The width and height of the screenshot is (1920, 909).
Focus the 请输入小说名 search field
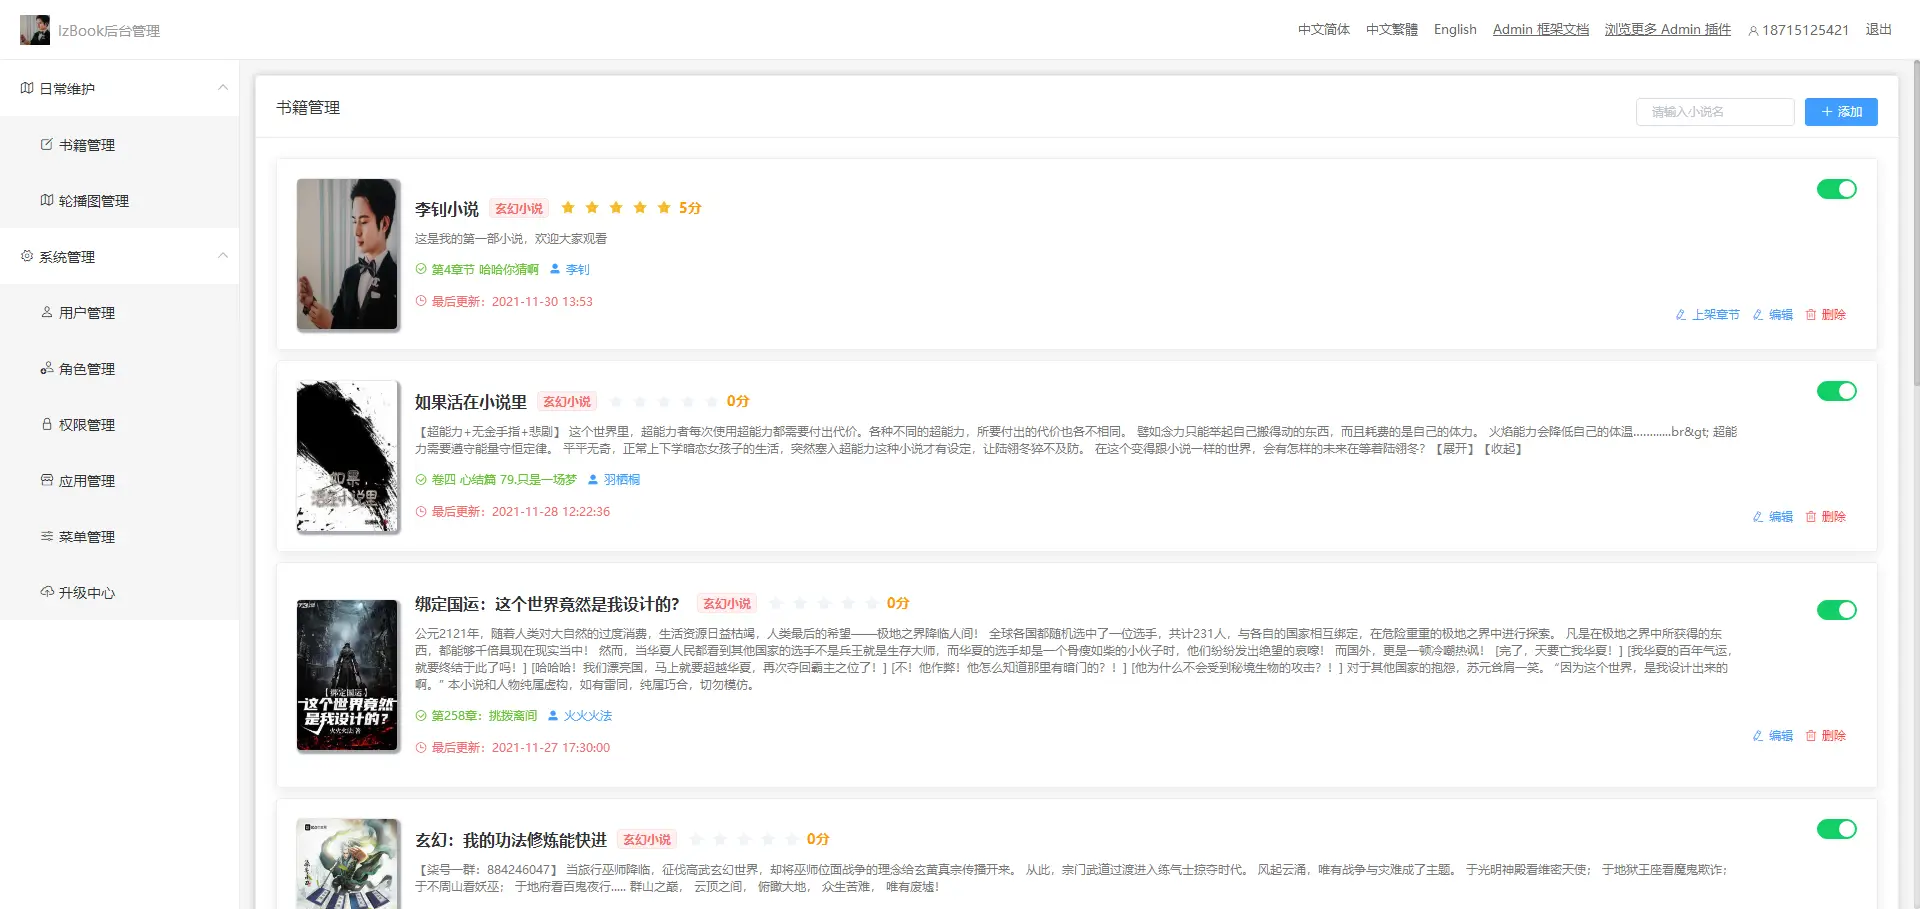click(x=1714, y=112)
